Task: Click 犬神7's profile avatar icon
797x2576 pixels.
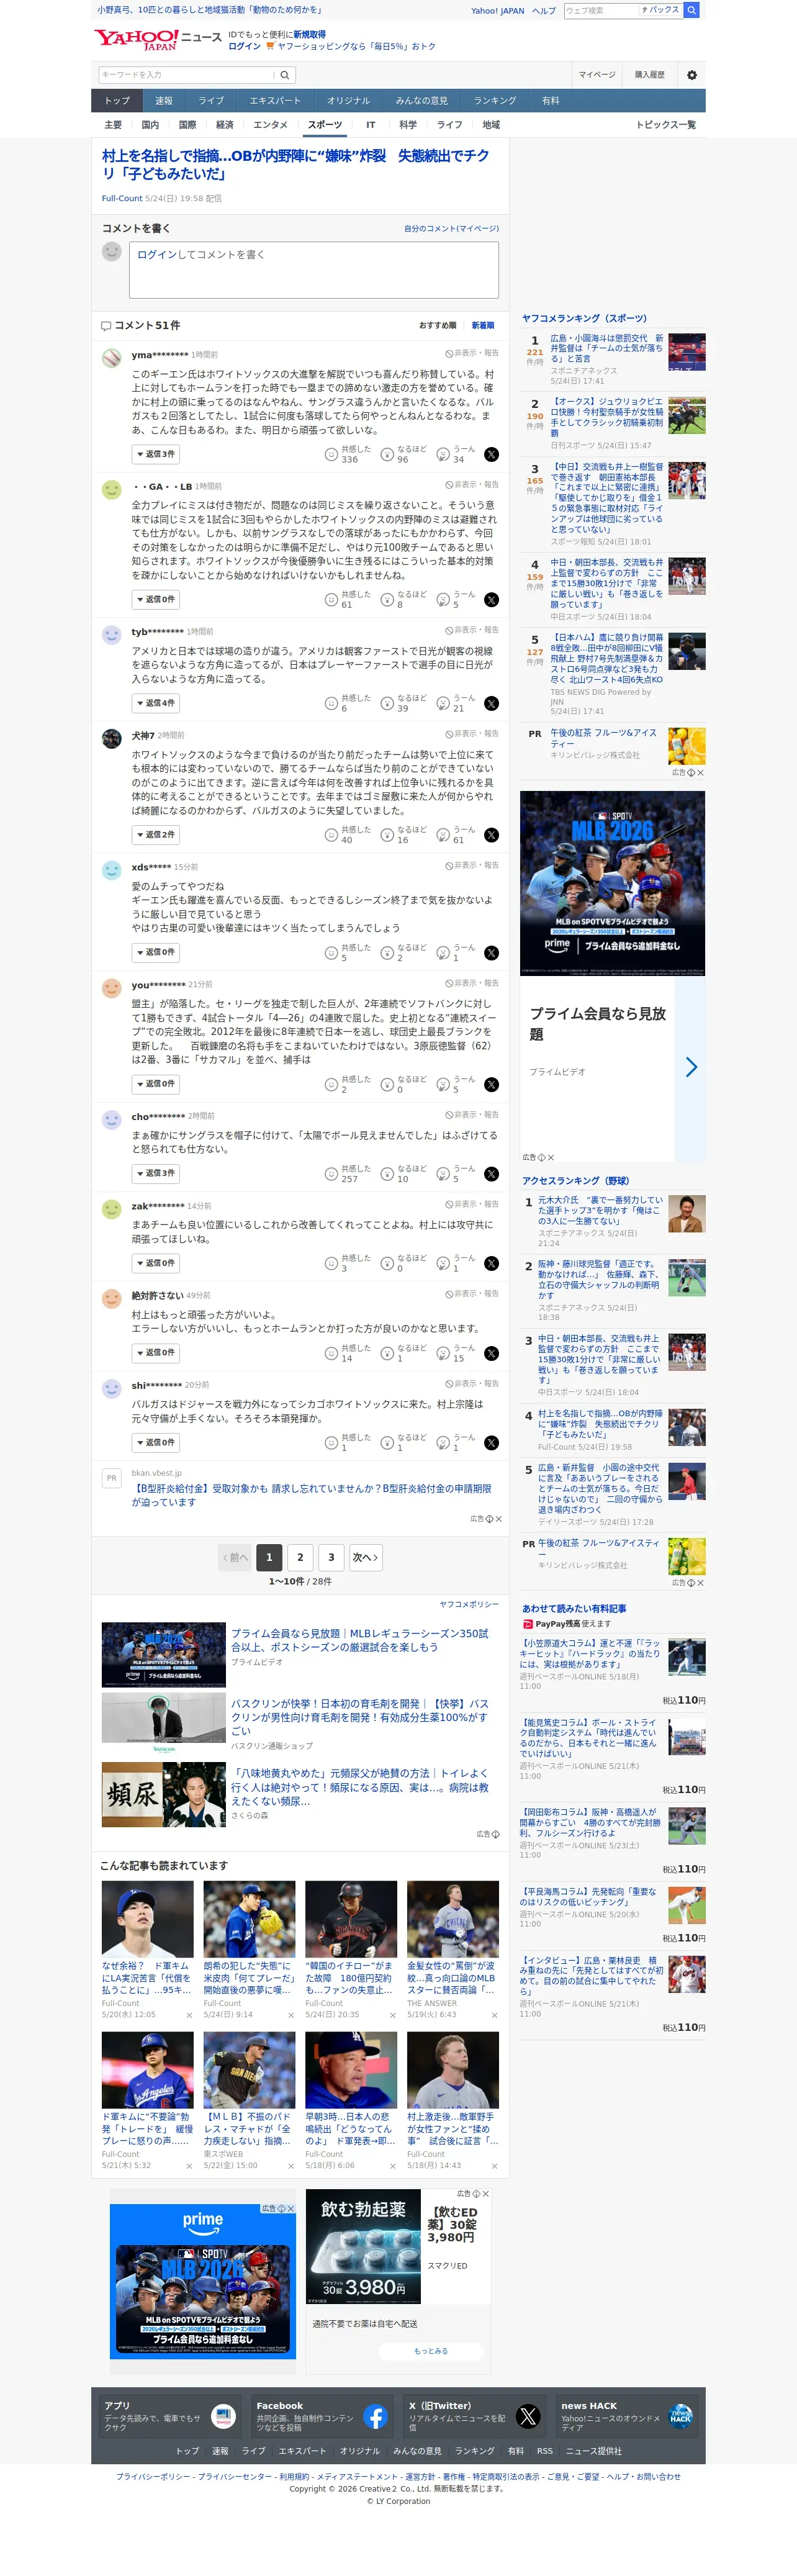Action: [x=112, y=739]
